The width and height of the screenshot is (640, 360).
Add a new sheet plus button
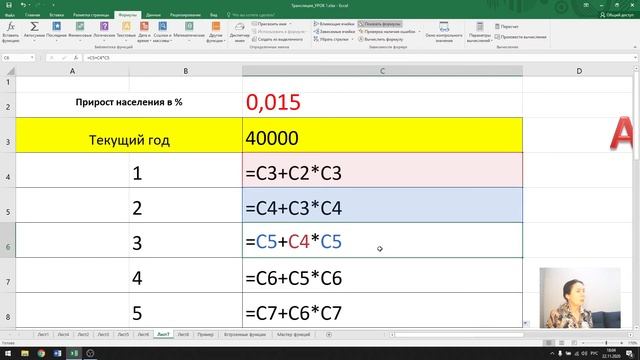click(x=329, y=334)
